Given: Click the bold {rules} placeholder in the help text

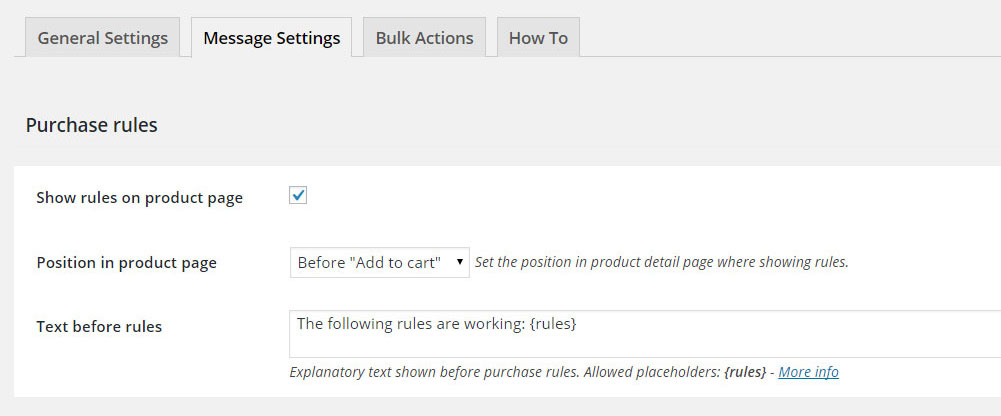Looking at the screenshot, I should click(x=743, y=372).
